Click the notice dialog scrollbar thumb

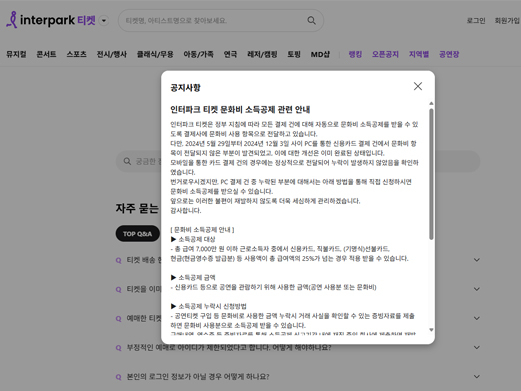coord(431,174)
